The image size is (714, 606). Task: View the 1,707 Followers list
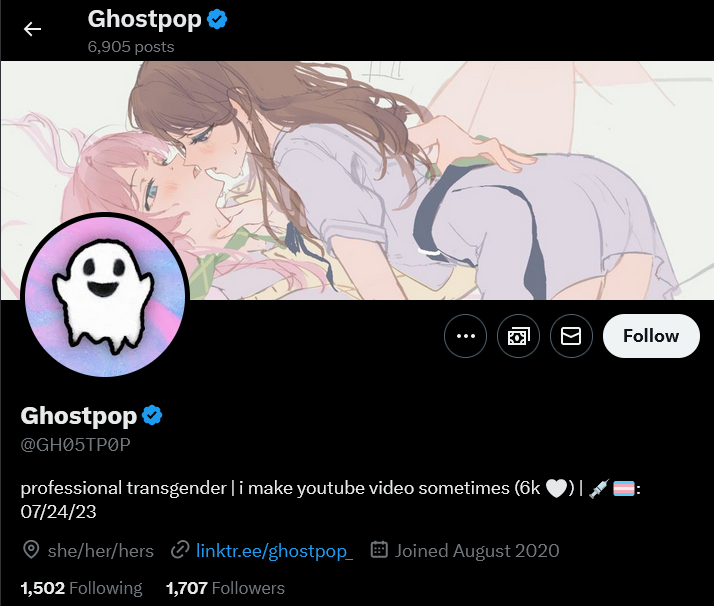tap(225, 588)
